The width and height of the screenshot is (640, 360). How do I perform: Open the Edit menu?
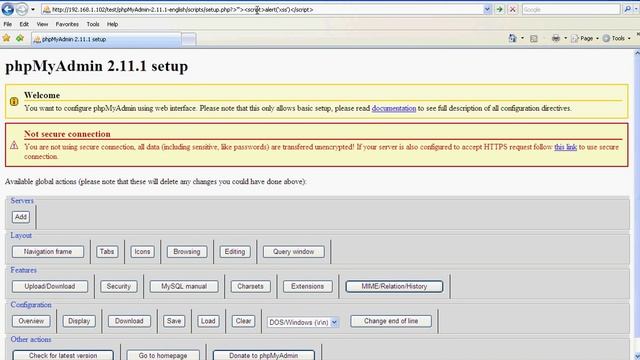click(x=24, y=24)
